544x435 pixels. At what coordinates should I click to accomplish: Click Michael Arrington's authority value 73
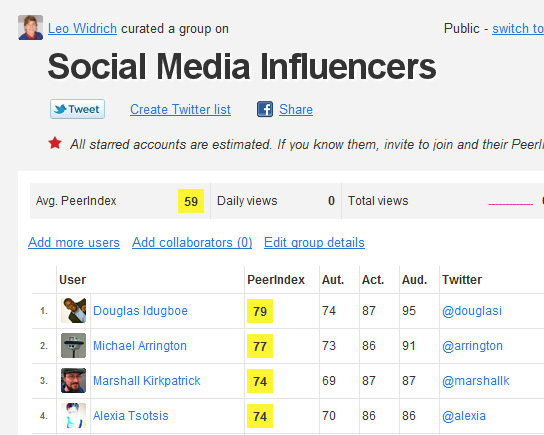point(329,346)
